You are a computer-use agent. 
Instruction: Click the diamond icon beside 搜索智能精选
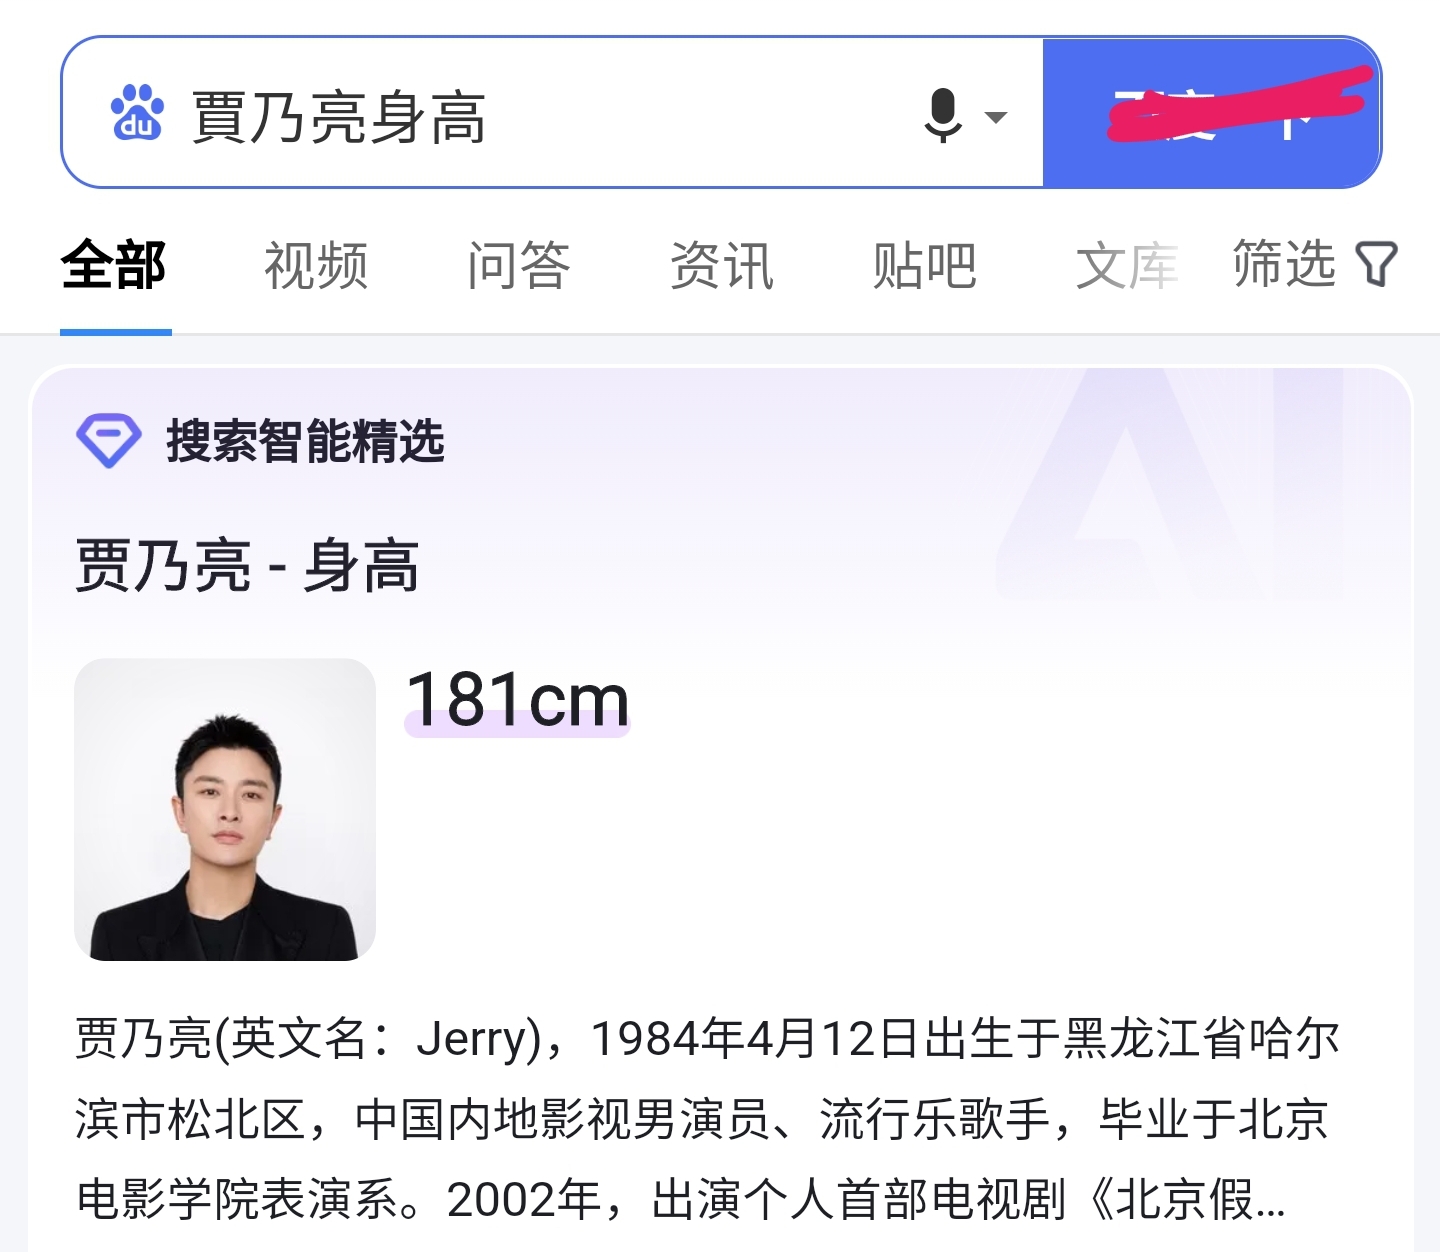pos(110,439)
